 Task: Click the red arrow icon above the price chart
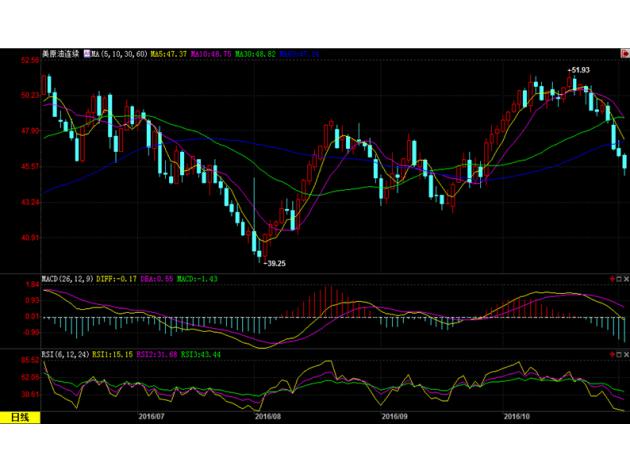point(626,53)
